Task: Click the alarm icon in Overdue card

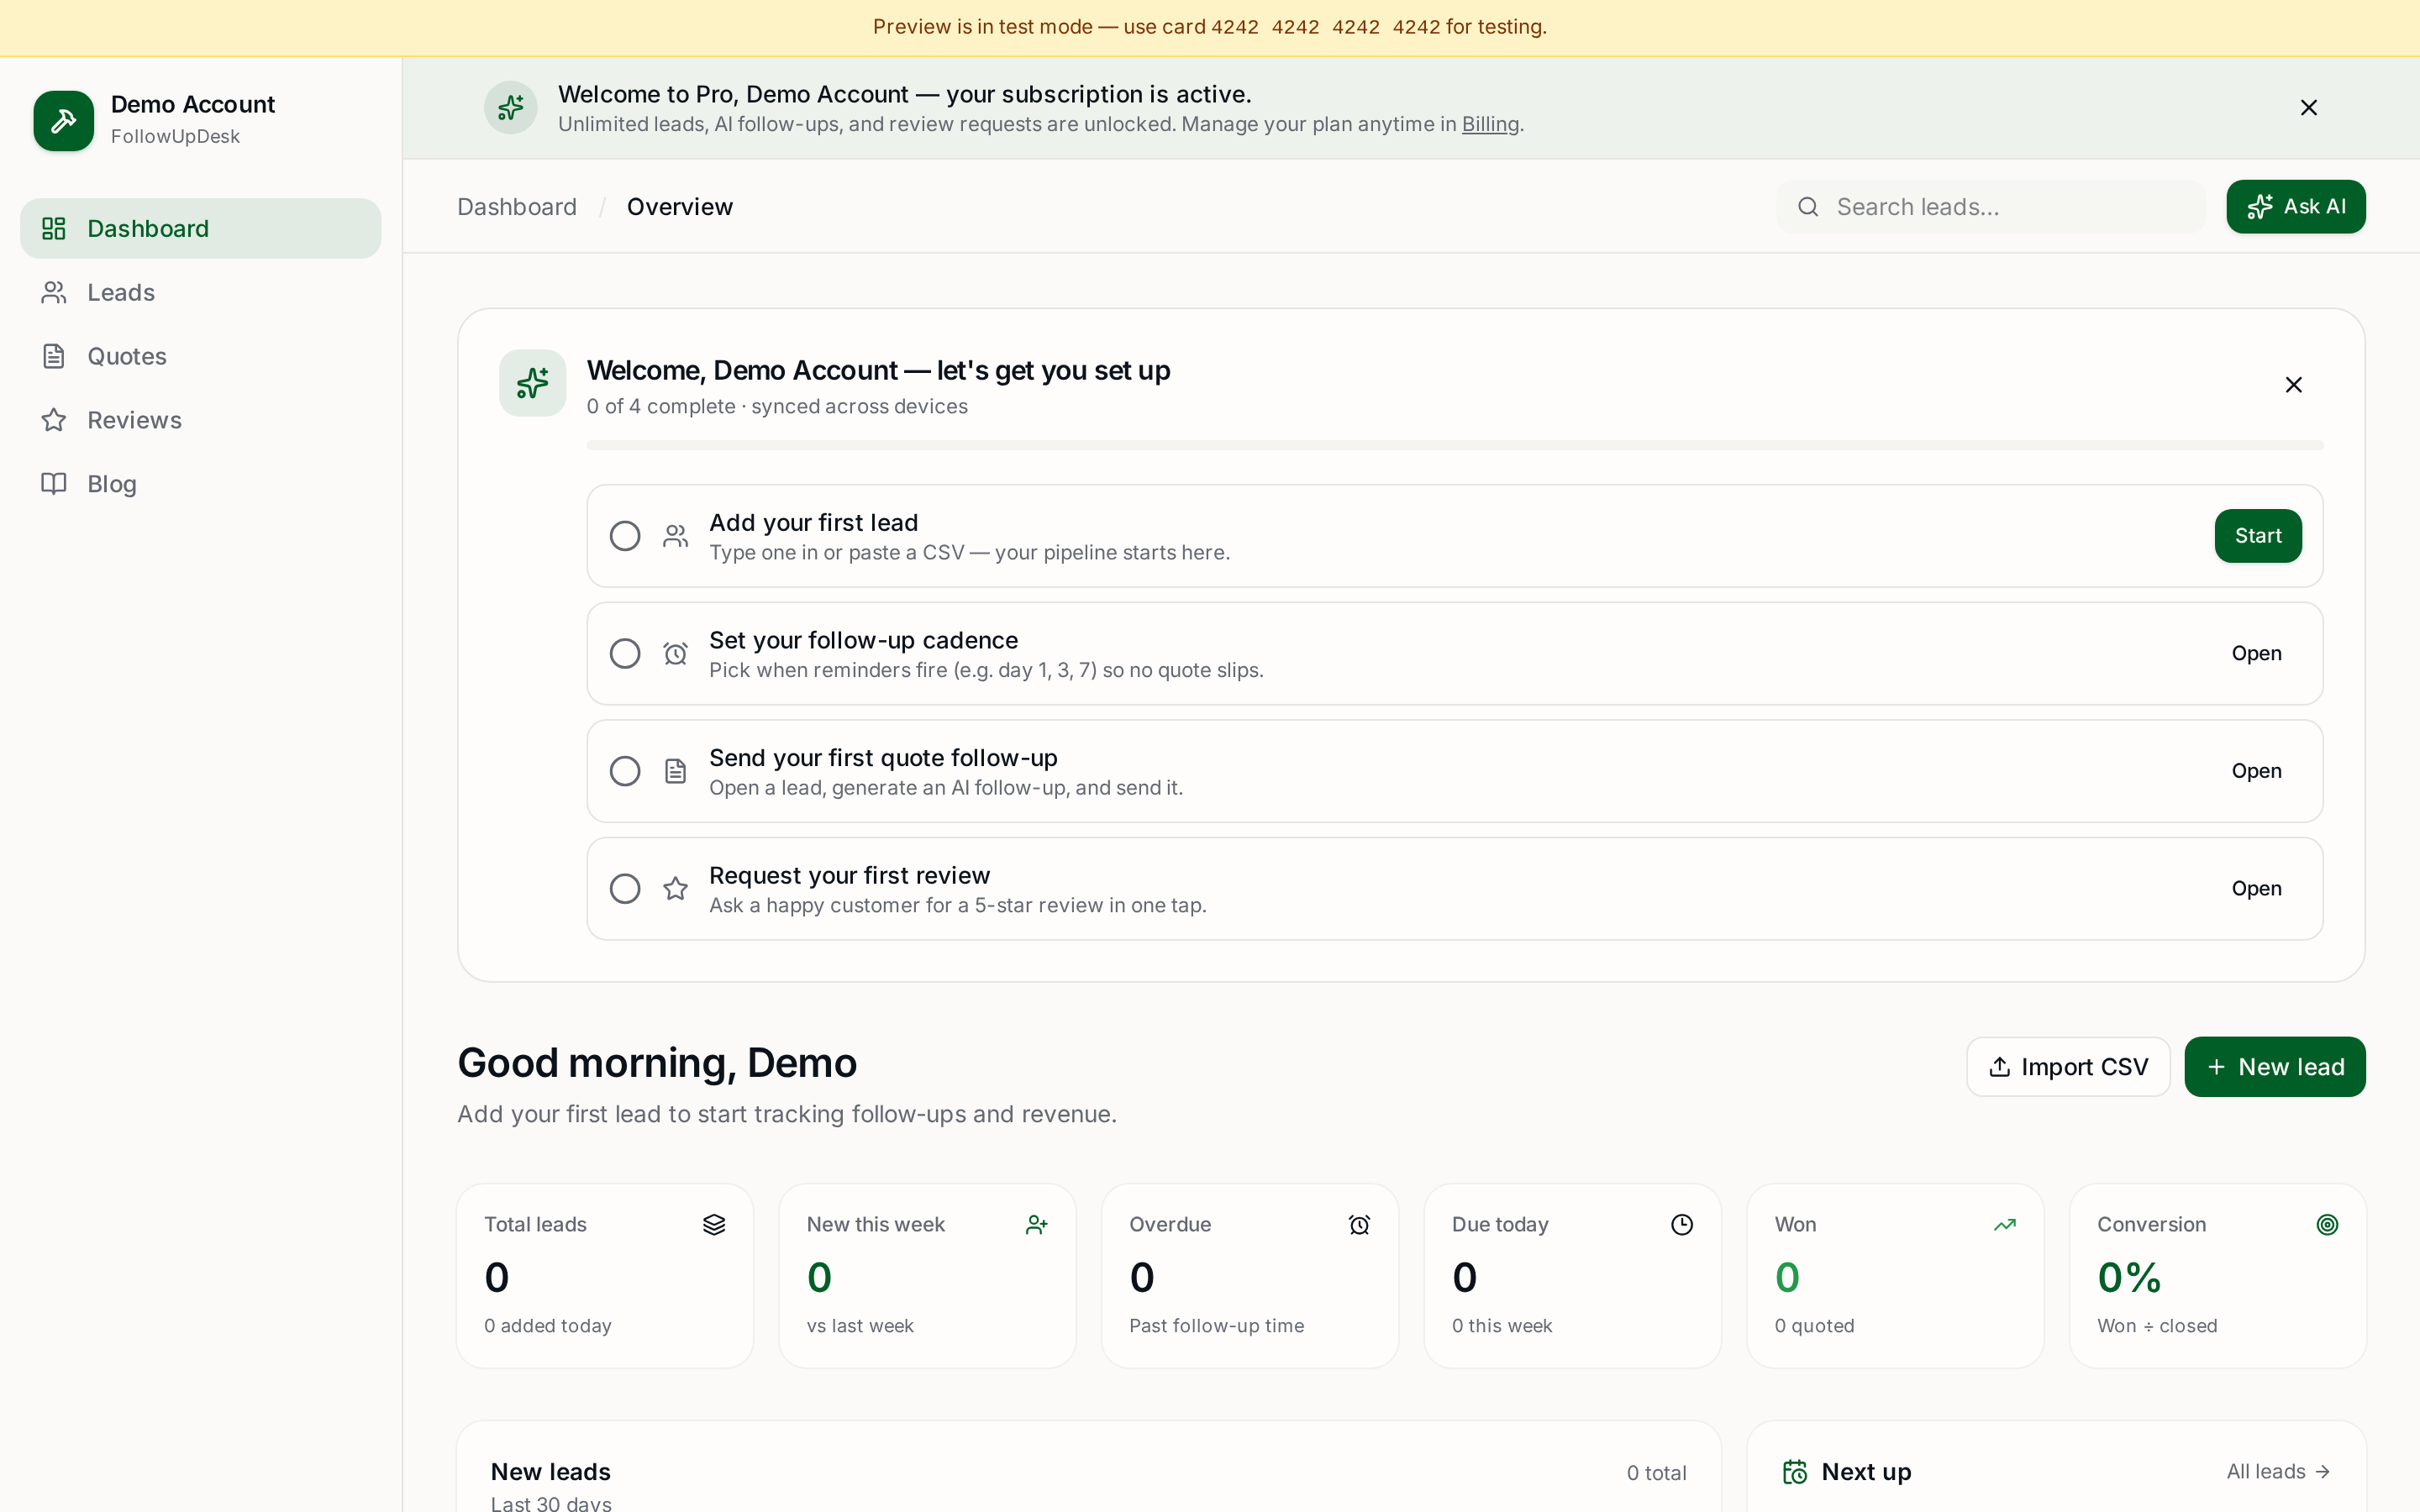Action: pyautogui.click(x=1359, y=1224)
